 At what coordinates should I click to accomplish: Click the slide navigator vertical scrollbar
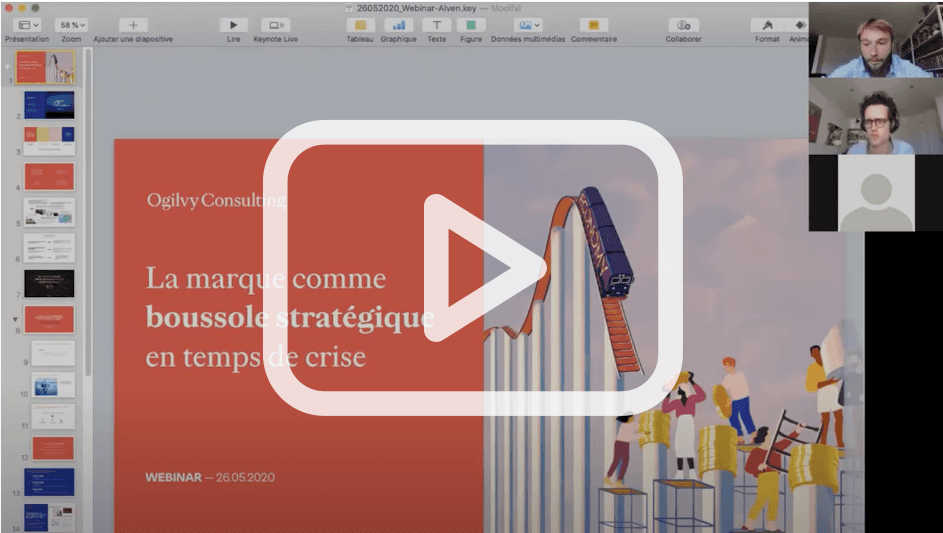(x=88, y=213)
